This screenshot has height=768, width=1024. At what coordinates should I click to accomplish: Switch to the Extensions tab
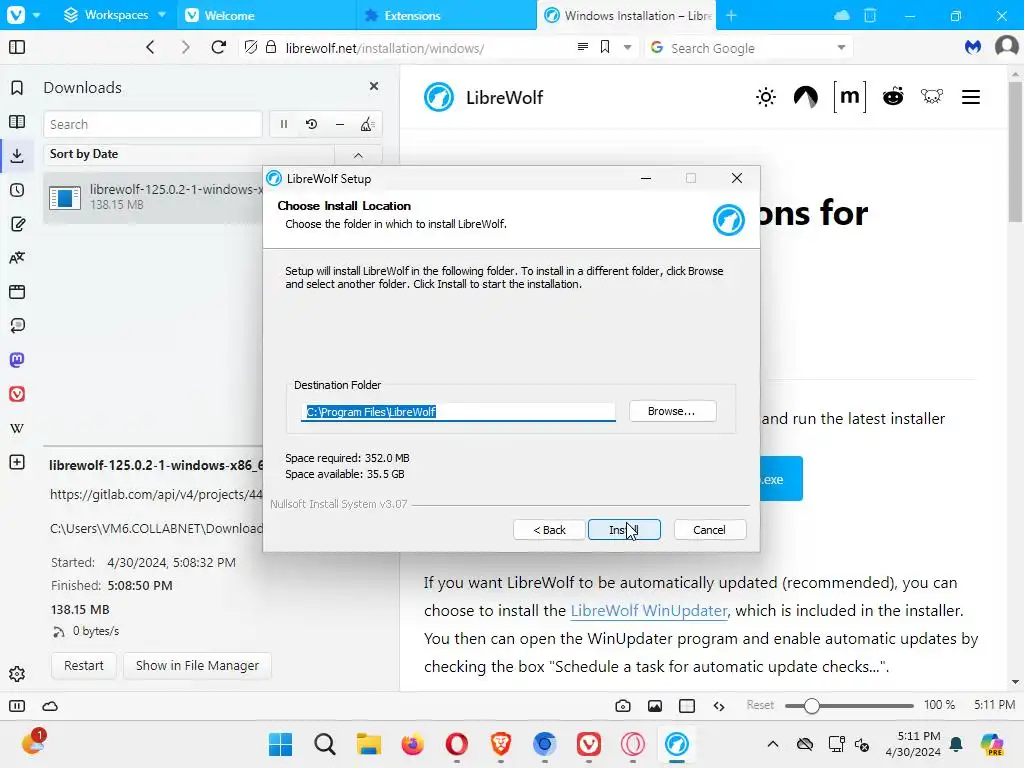pyautogui.click(x=446, y=15)
